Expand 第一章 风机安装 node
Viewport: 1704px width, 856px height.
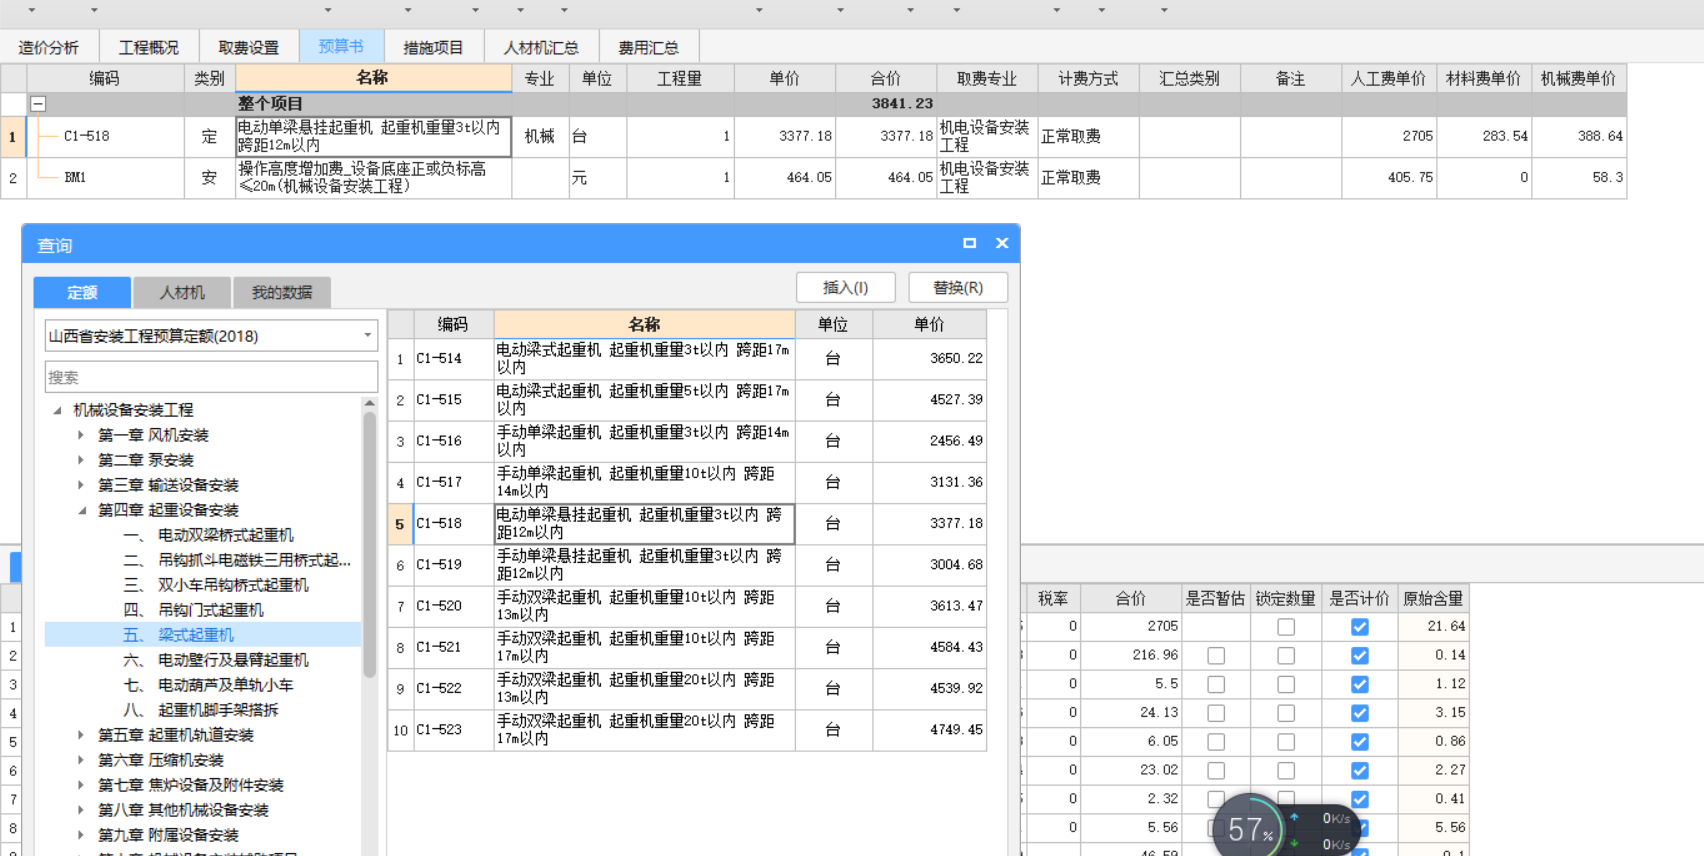tap(81, 435)
